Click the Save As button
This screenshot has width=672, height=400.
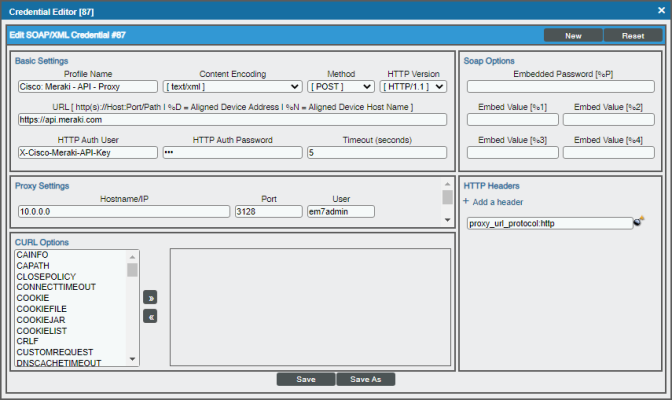[366, 379]
